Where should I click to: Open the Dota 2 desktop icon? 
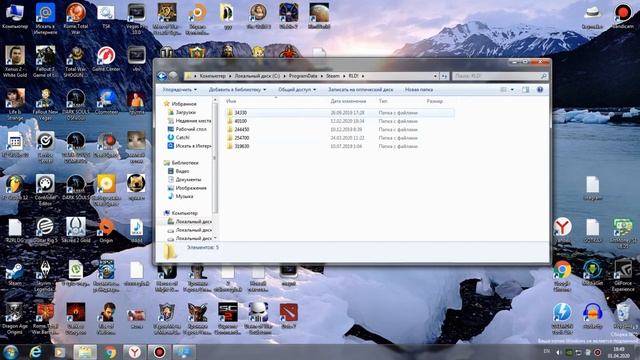point(289,316)
